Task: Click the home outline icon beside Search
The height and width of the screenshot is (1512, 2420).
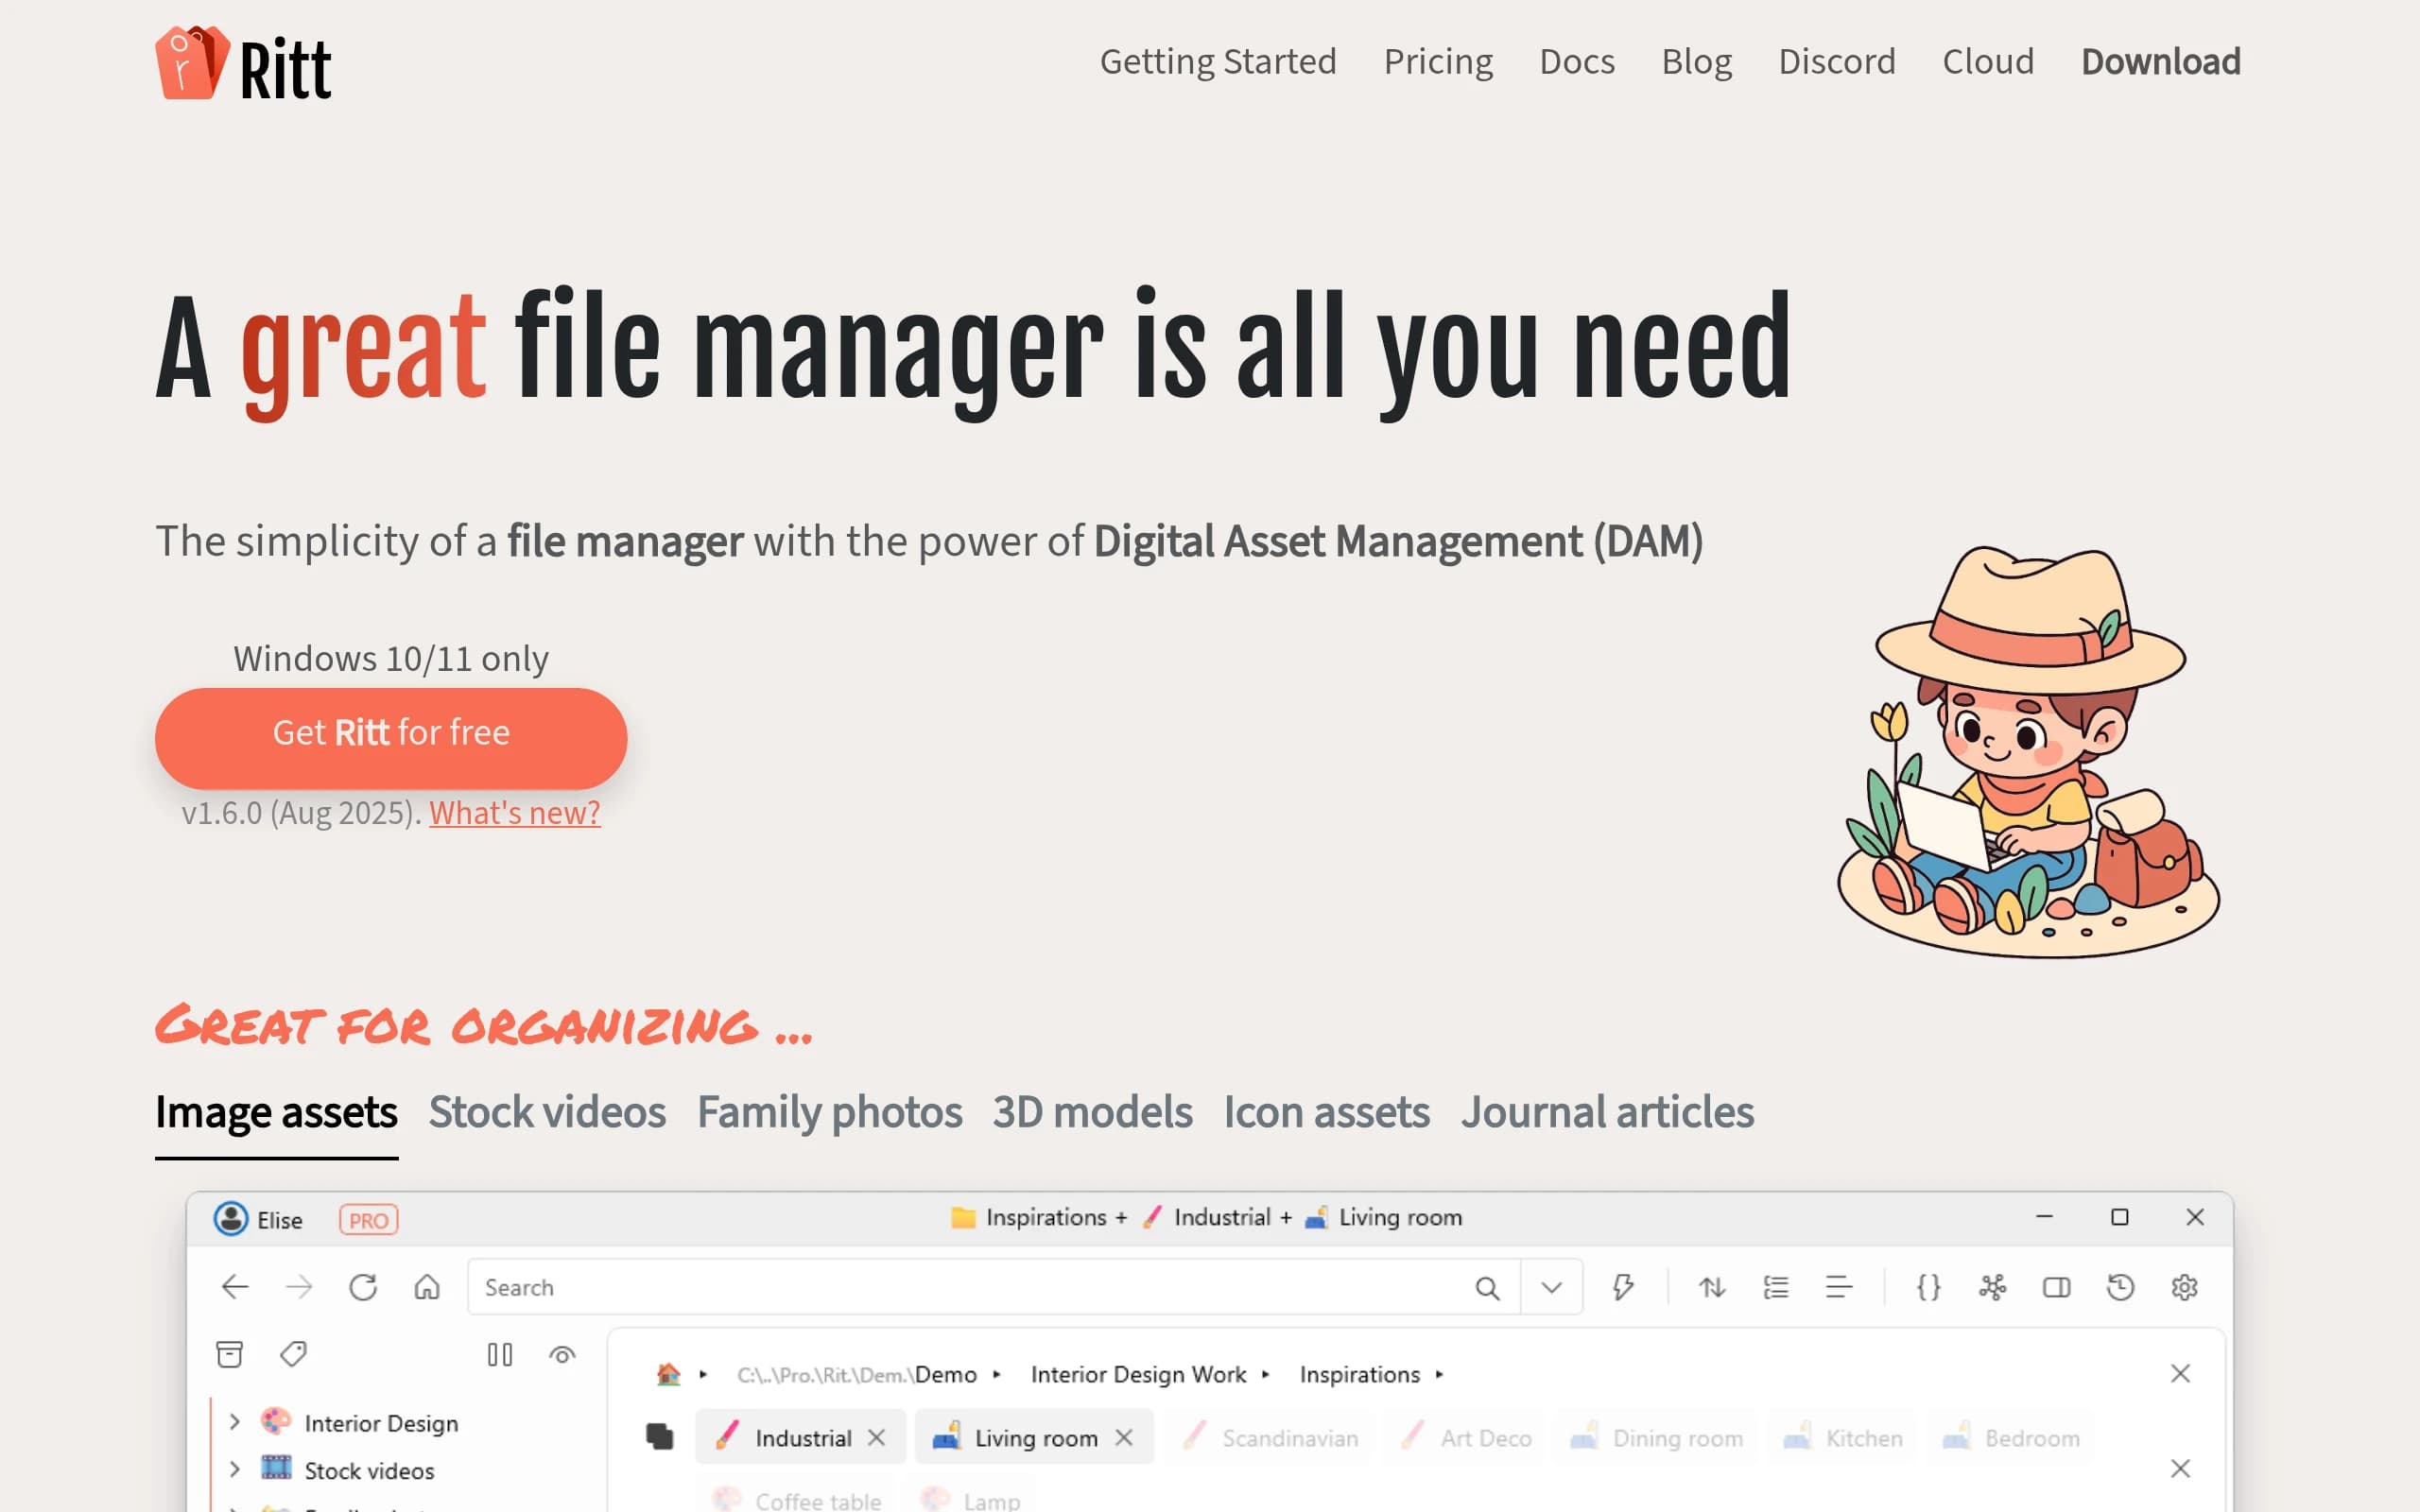Action: [427, 1287]
